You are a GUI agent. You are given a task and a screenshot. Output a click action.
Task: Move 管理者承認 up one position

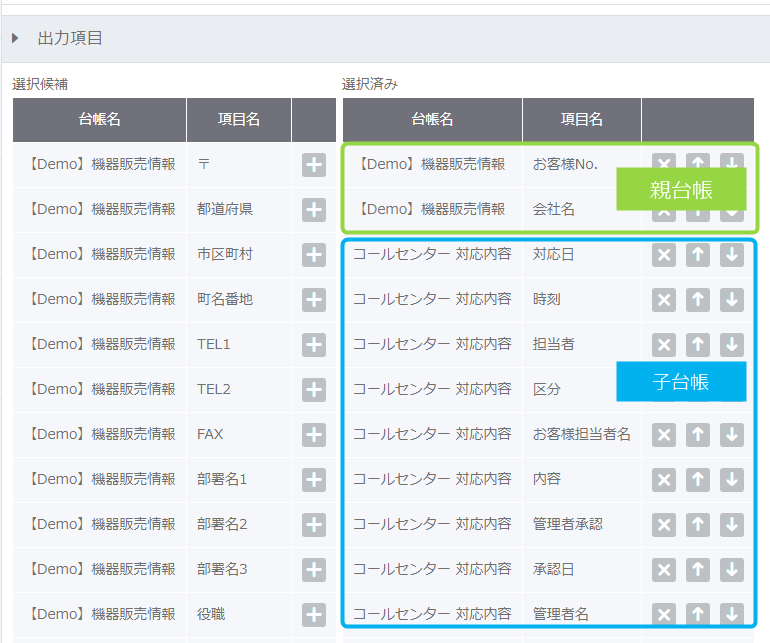click(x=698, y=525)
